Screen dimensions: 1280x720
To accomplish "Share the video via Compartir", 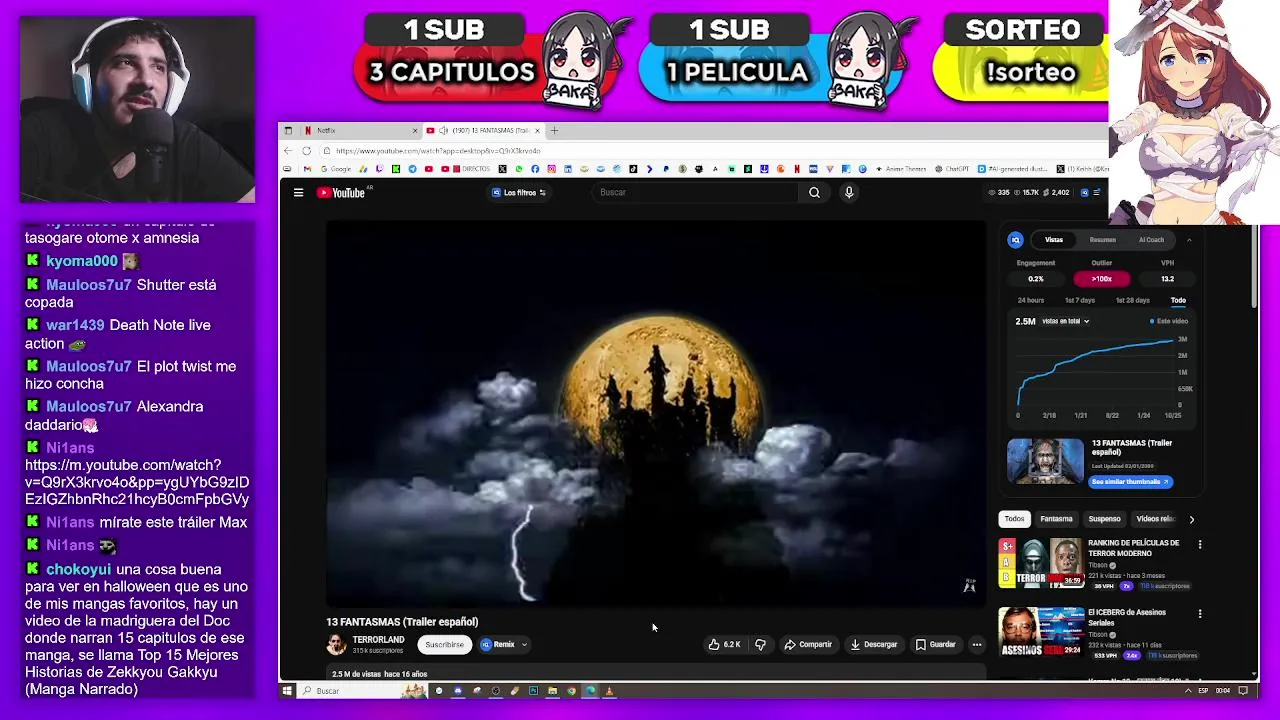I will 808,645.
